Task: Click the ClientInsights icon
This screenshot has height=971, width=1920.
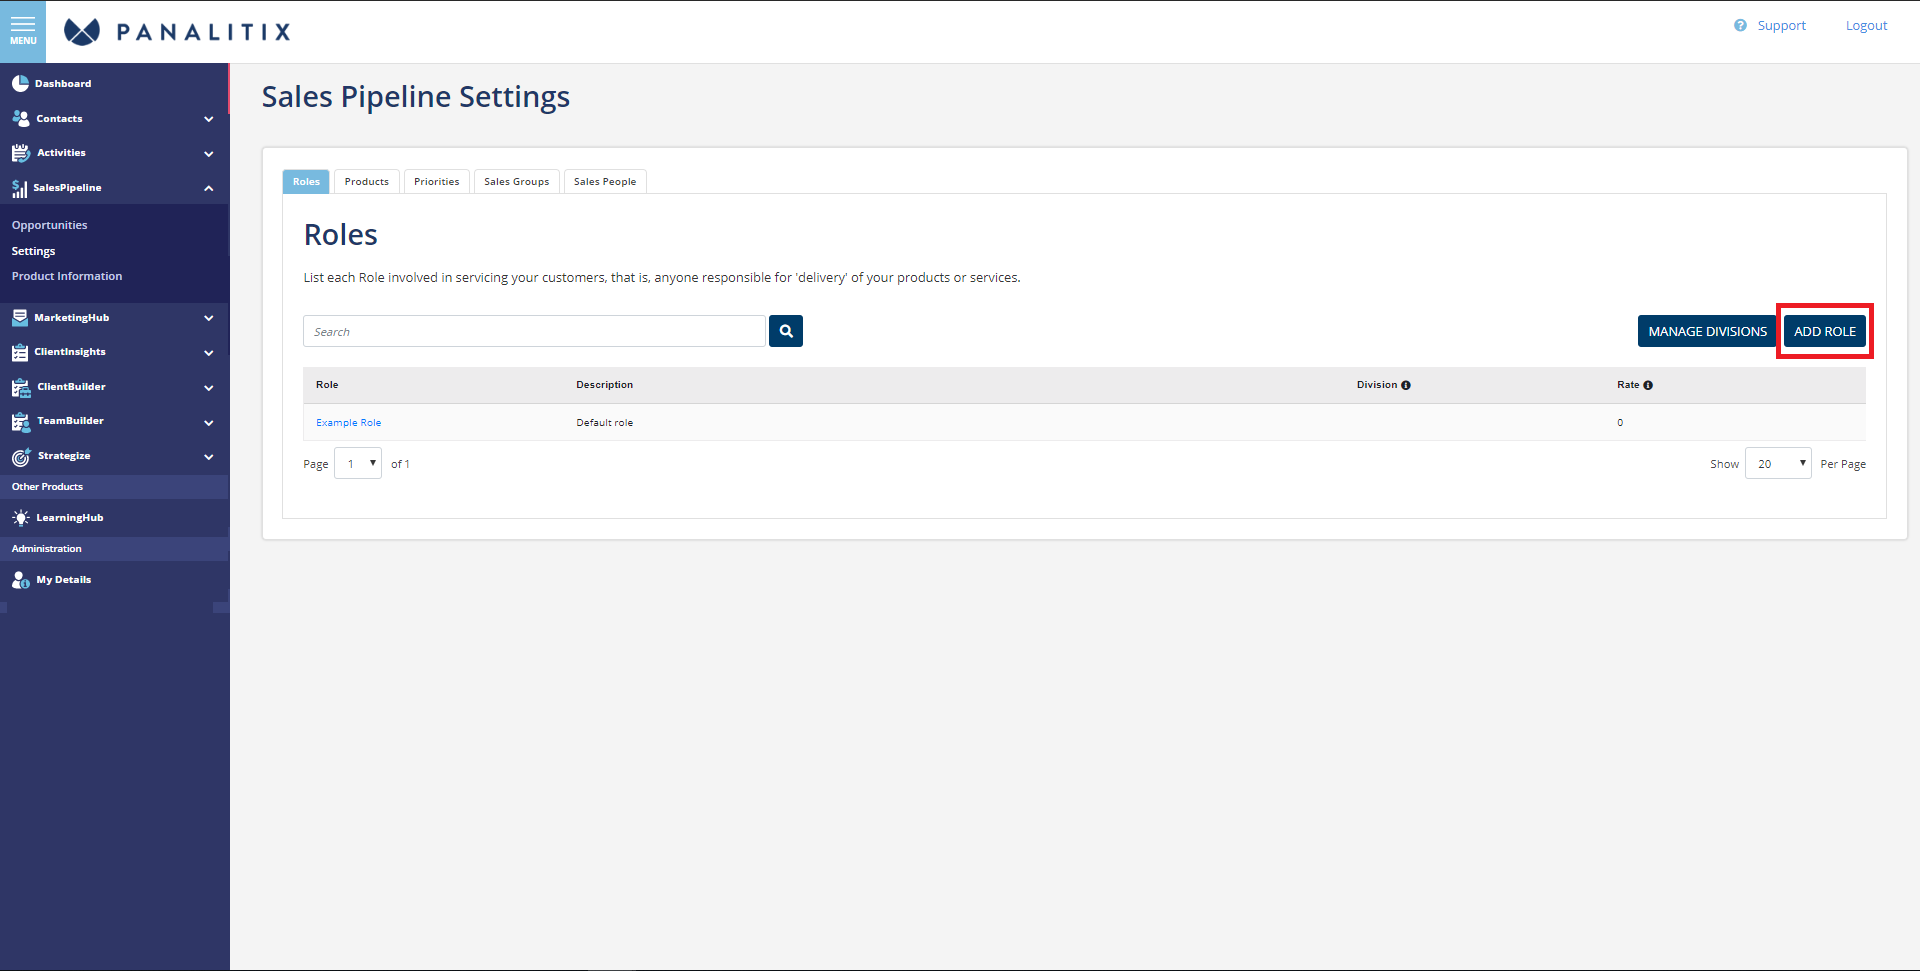Action: [x=20, y=352]
